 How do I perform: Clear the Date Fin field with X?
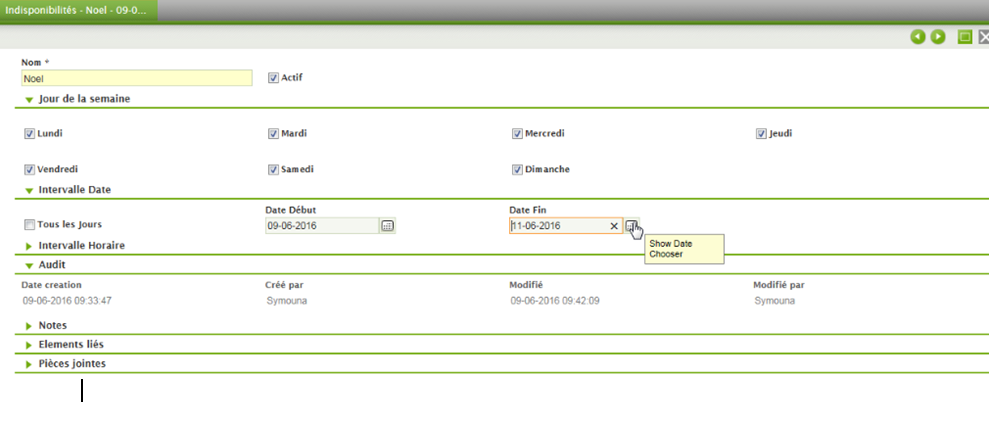(x=614, y=226)
